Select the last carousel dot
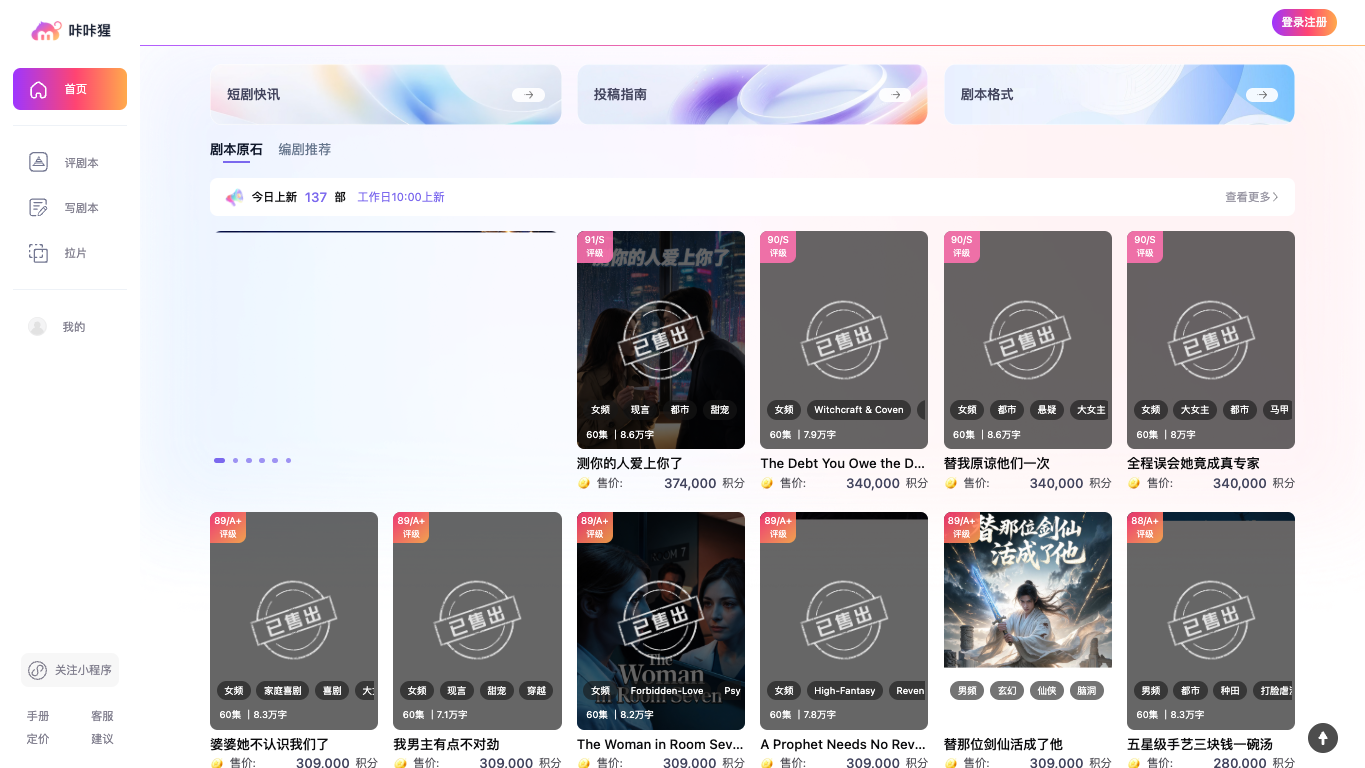Screen dimensions: 1365x768 (x=288, y=460)
